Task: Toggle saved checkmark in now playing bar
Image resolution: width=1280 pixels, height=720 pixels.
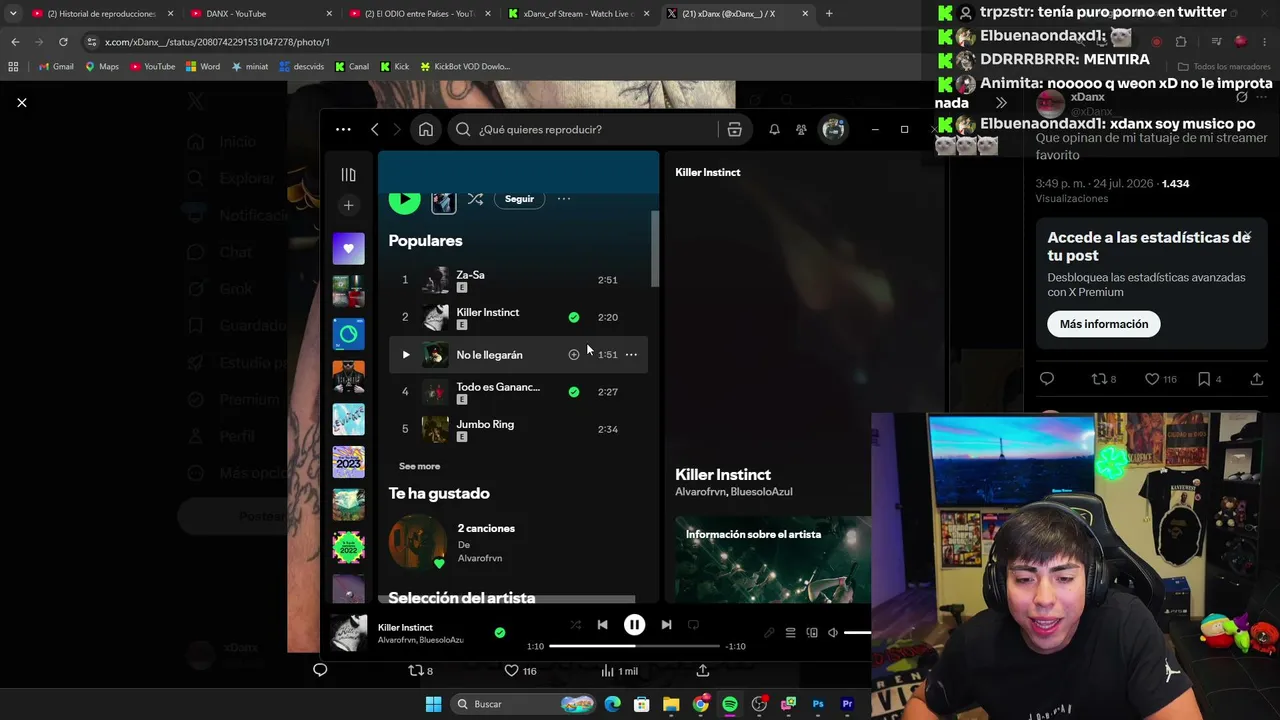Action: tap(500, 632)
